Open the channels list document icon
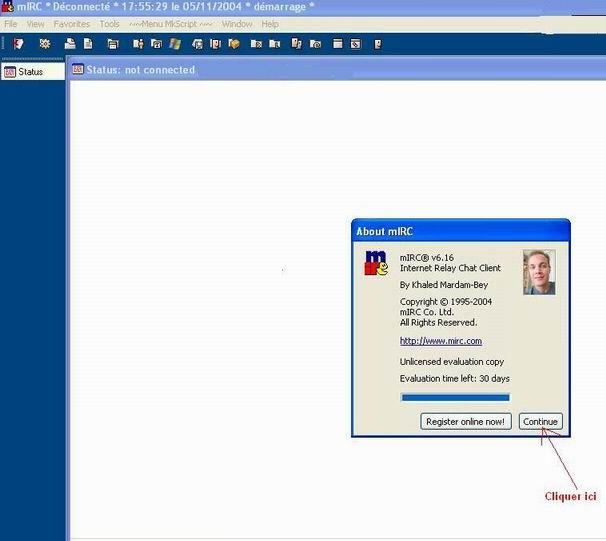606x541 pixels. [x=88, y=44]
